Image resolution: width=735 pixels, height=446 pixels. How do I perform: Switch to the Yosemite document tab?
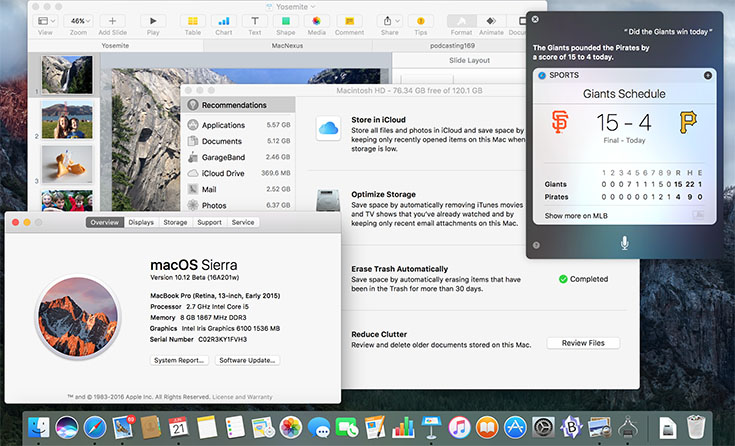point(115,45)
